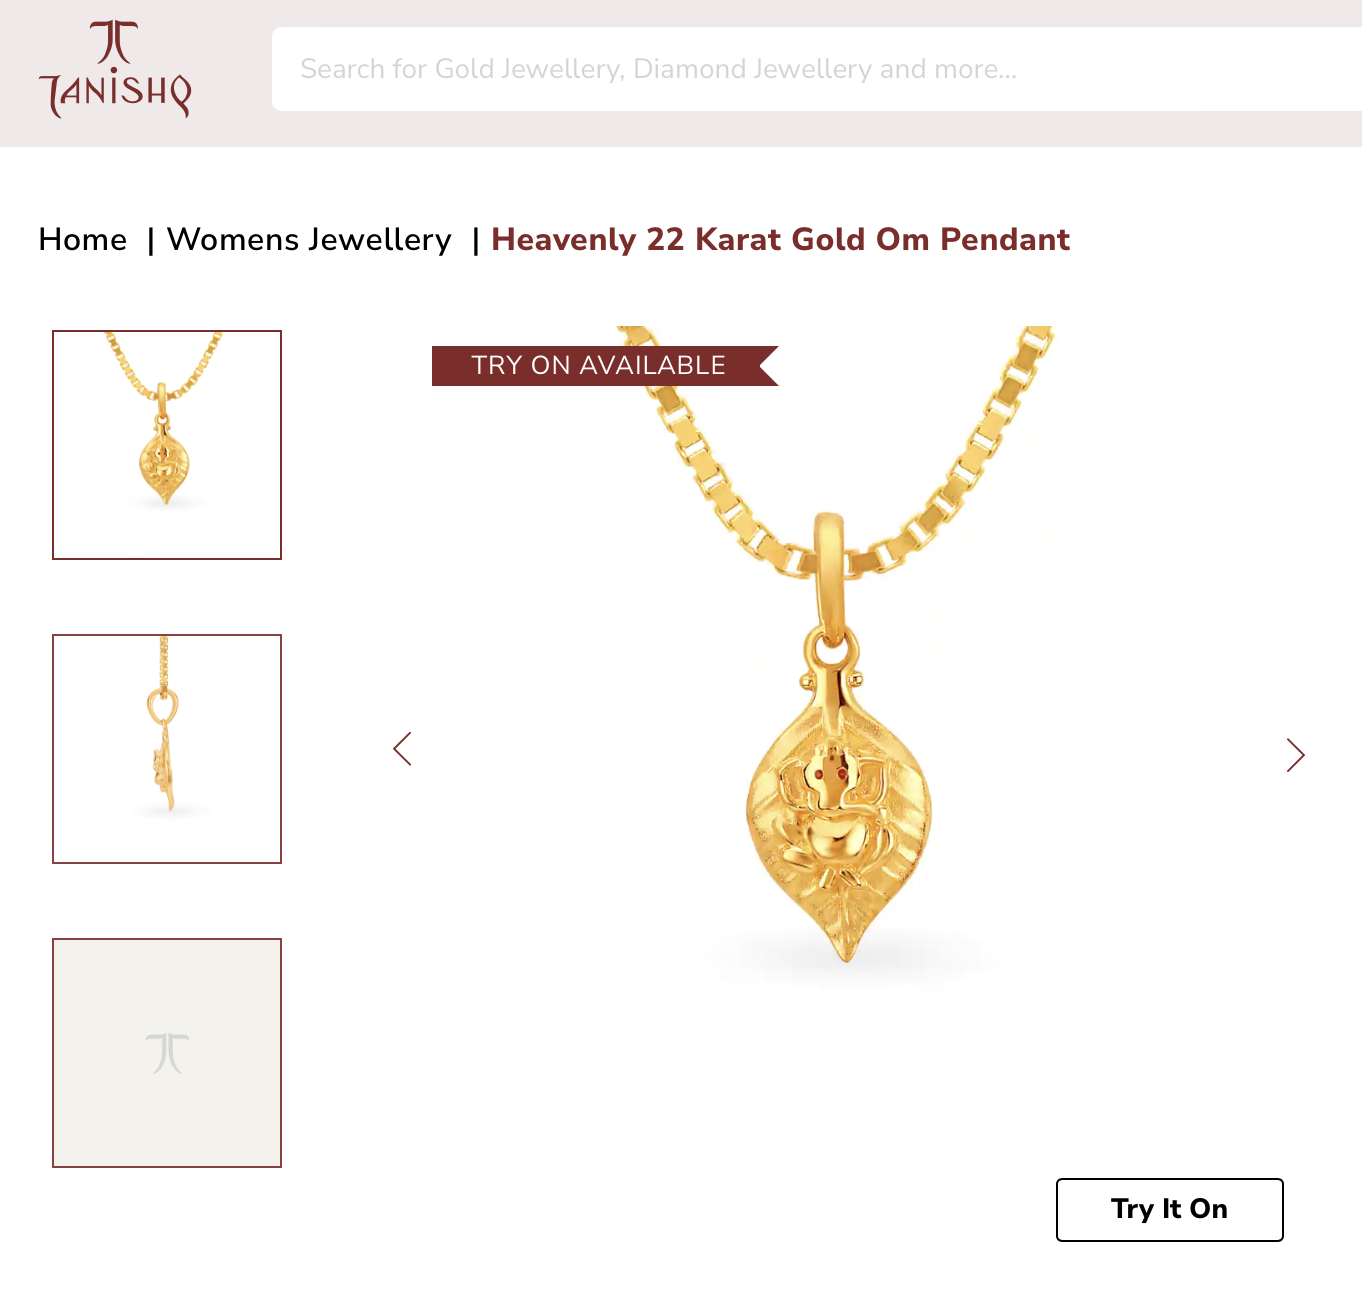Click the Try It On button
The width and height of the screenshot is (1362, 1292).
1170,1210
